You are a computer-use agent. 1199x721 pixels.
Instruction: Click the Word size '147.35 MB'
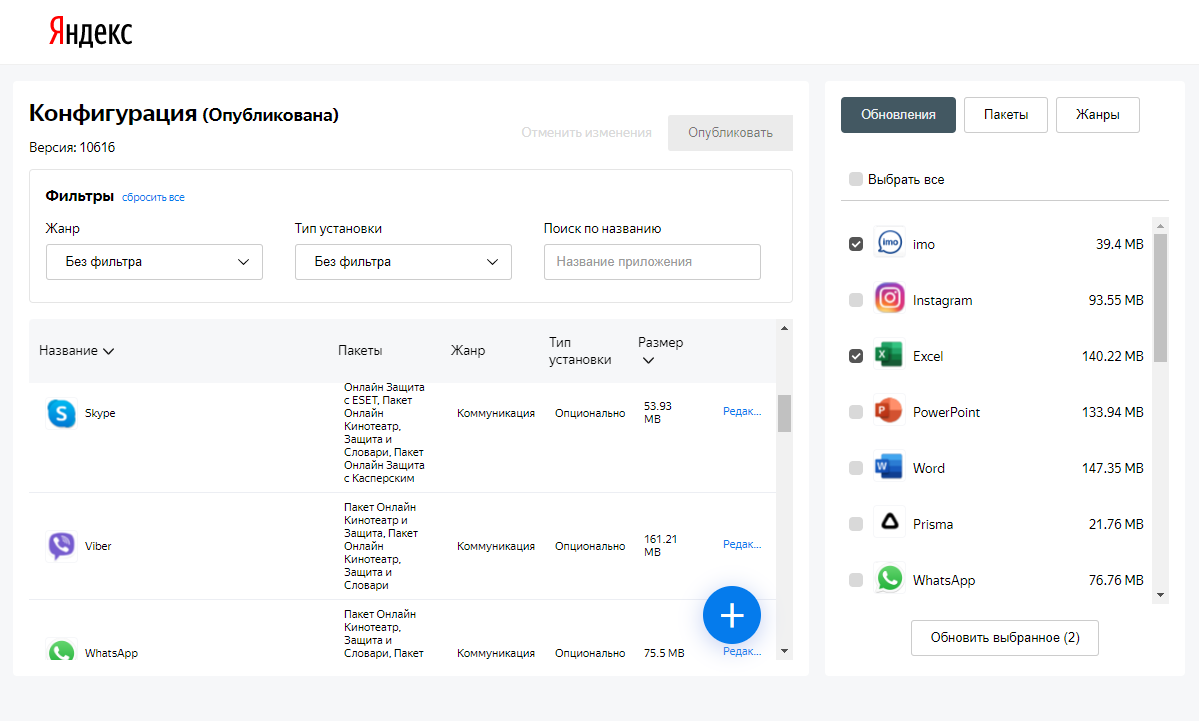point(1113,468)
